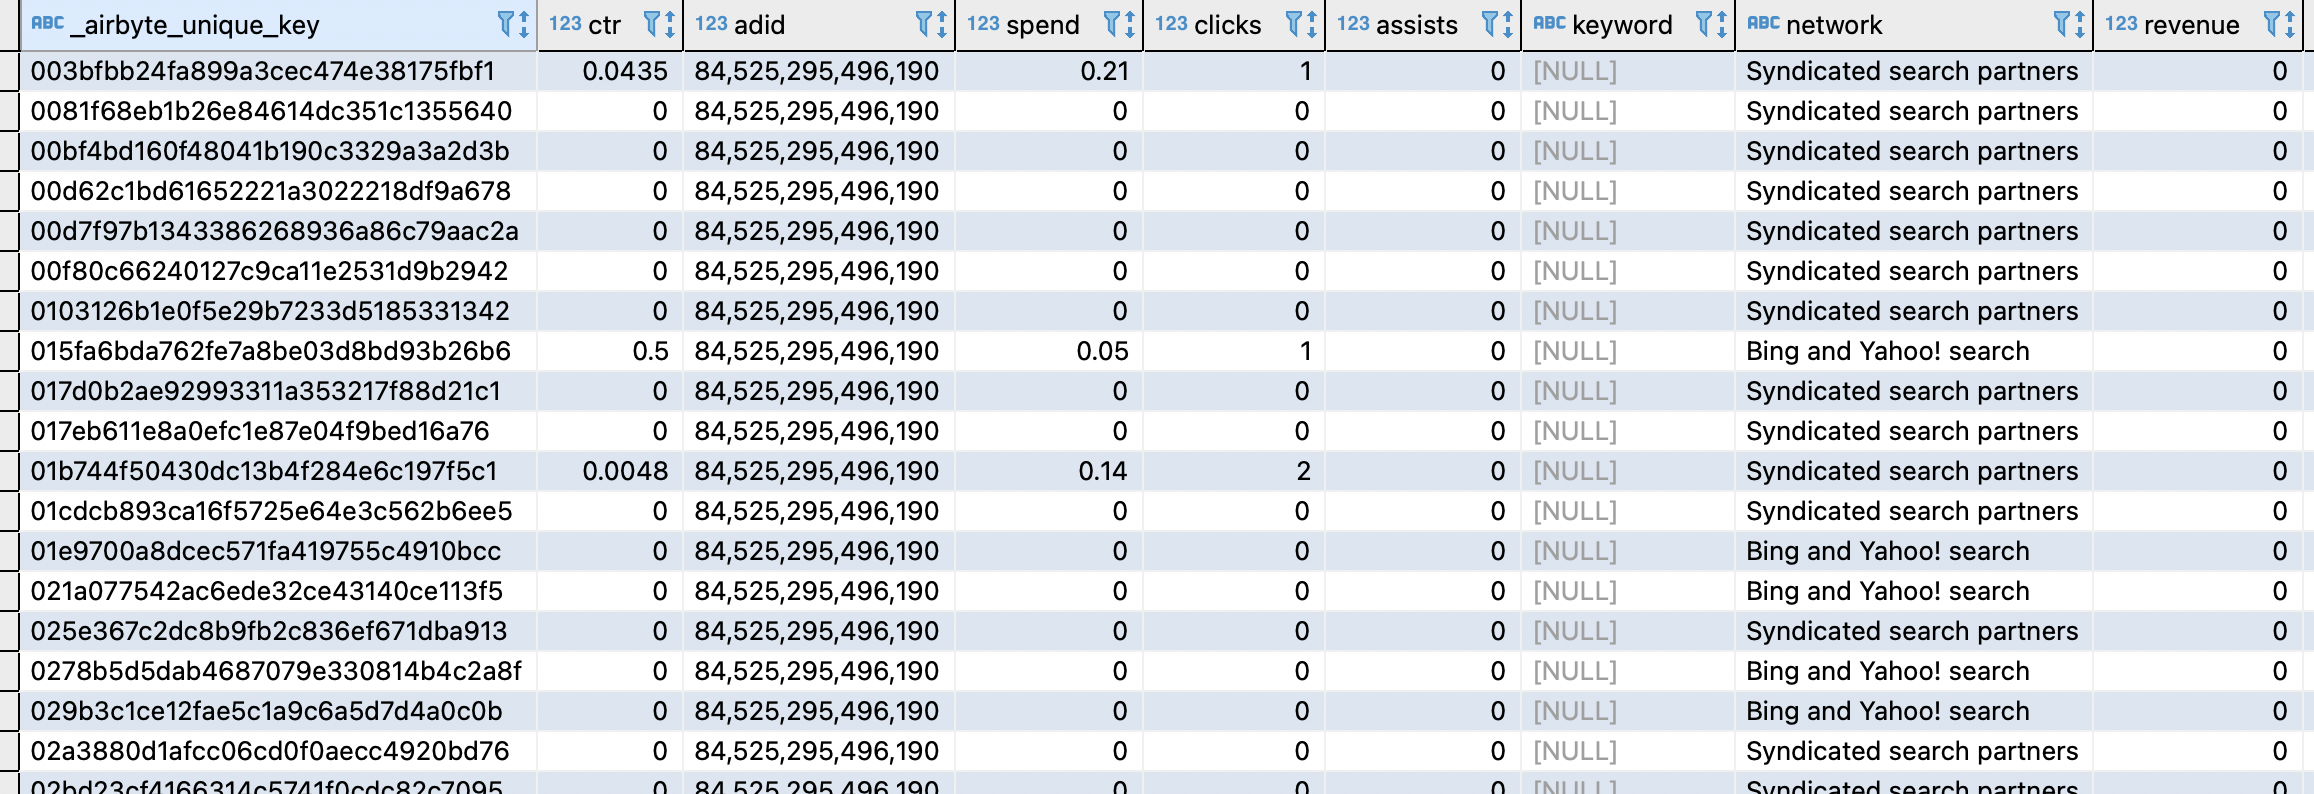This screenshot has height=794, width=2314.
Task: Click cell 021a077542ac6ede32ce43140ce113f5
Action: pyautogui.click(x=278, y=591)
